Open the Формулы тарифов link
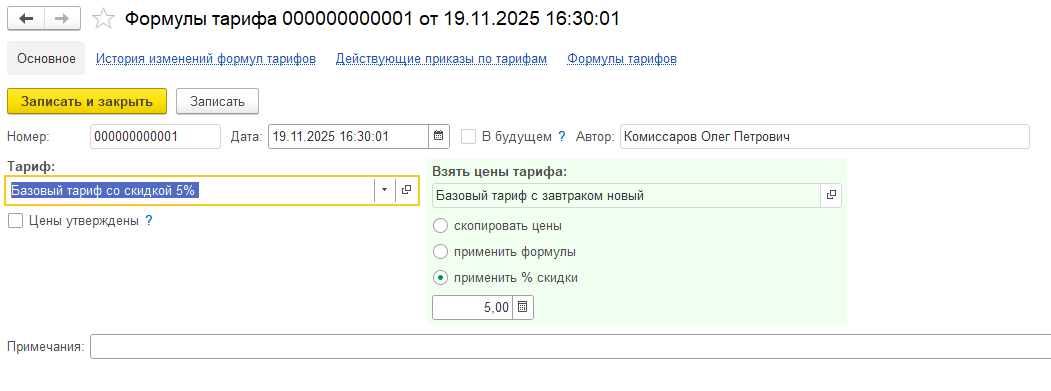Image resolution: width=1051 pixels, height=391 pixels. 622,58
